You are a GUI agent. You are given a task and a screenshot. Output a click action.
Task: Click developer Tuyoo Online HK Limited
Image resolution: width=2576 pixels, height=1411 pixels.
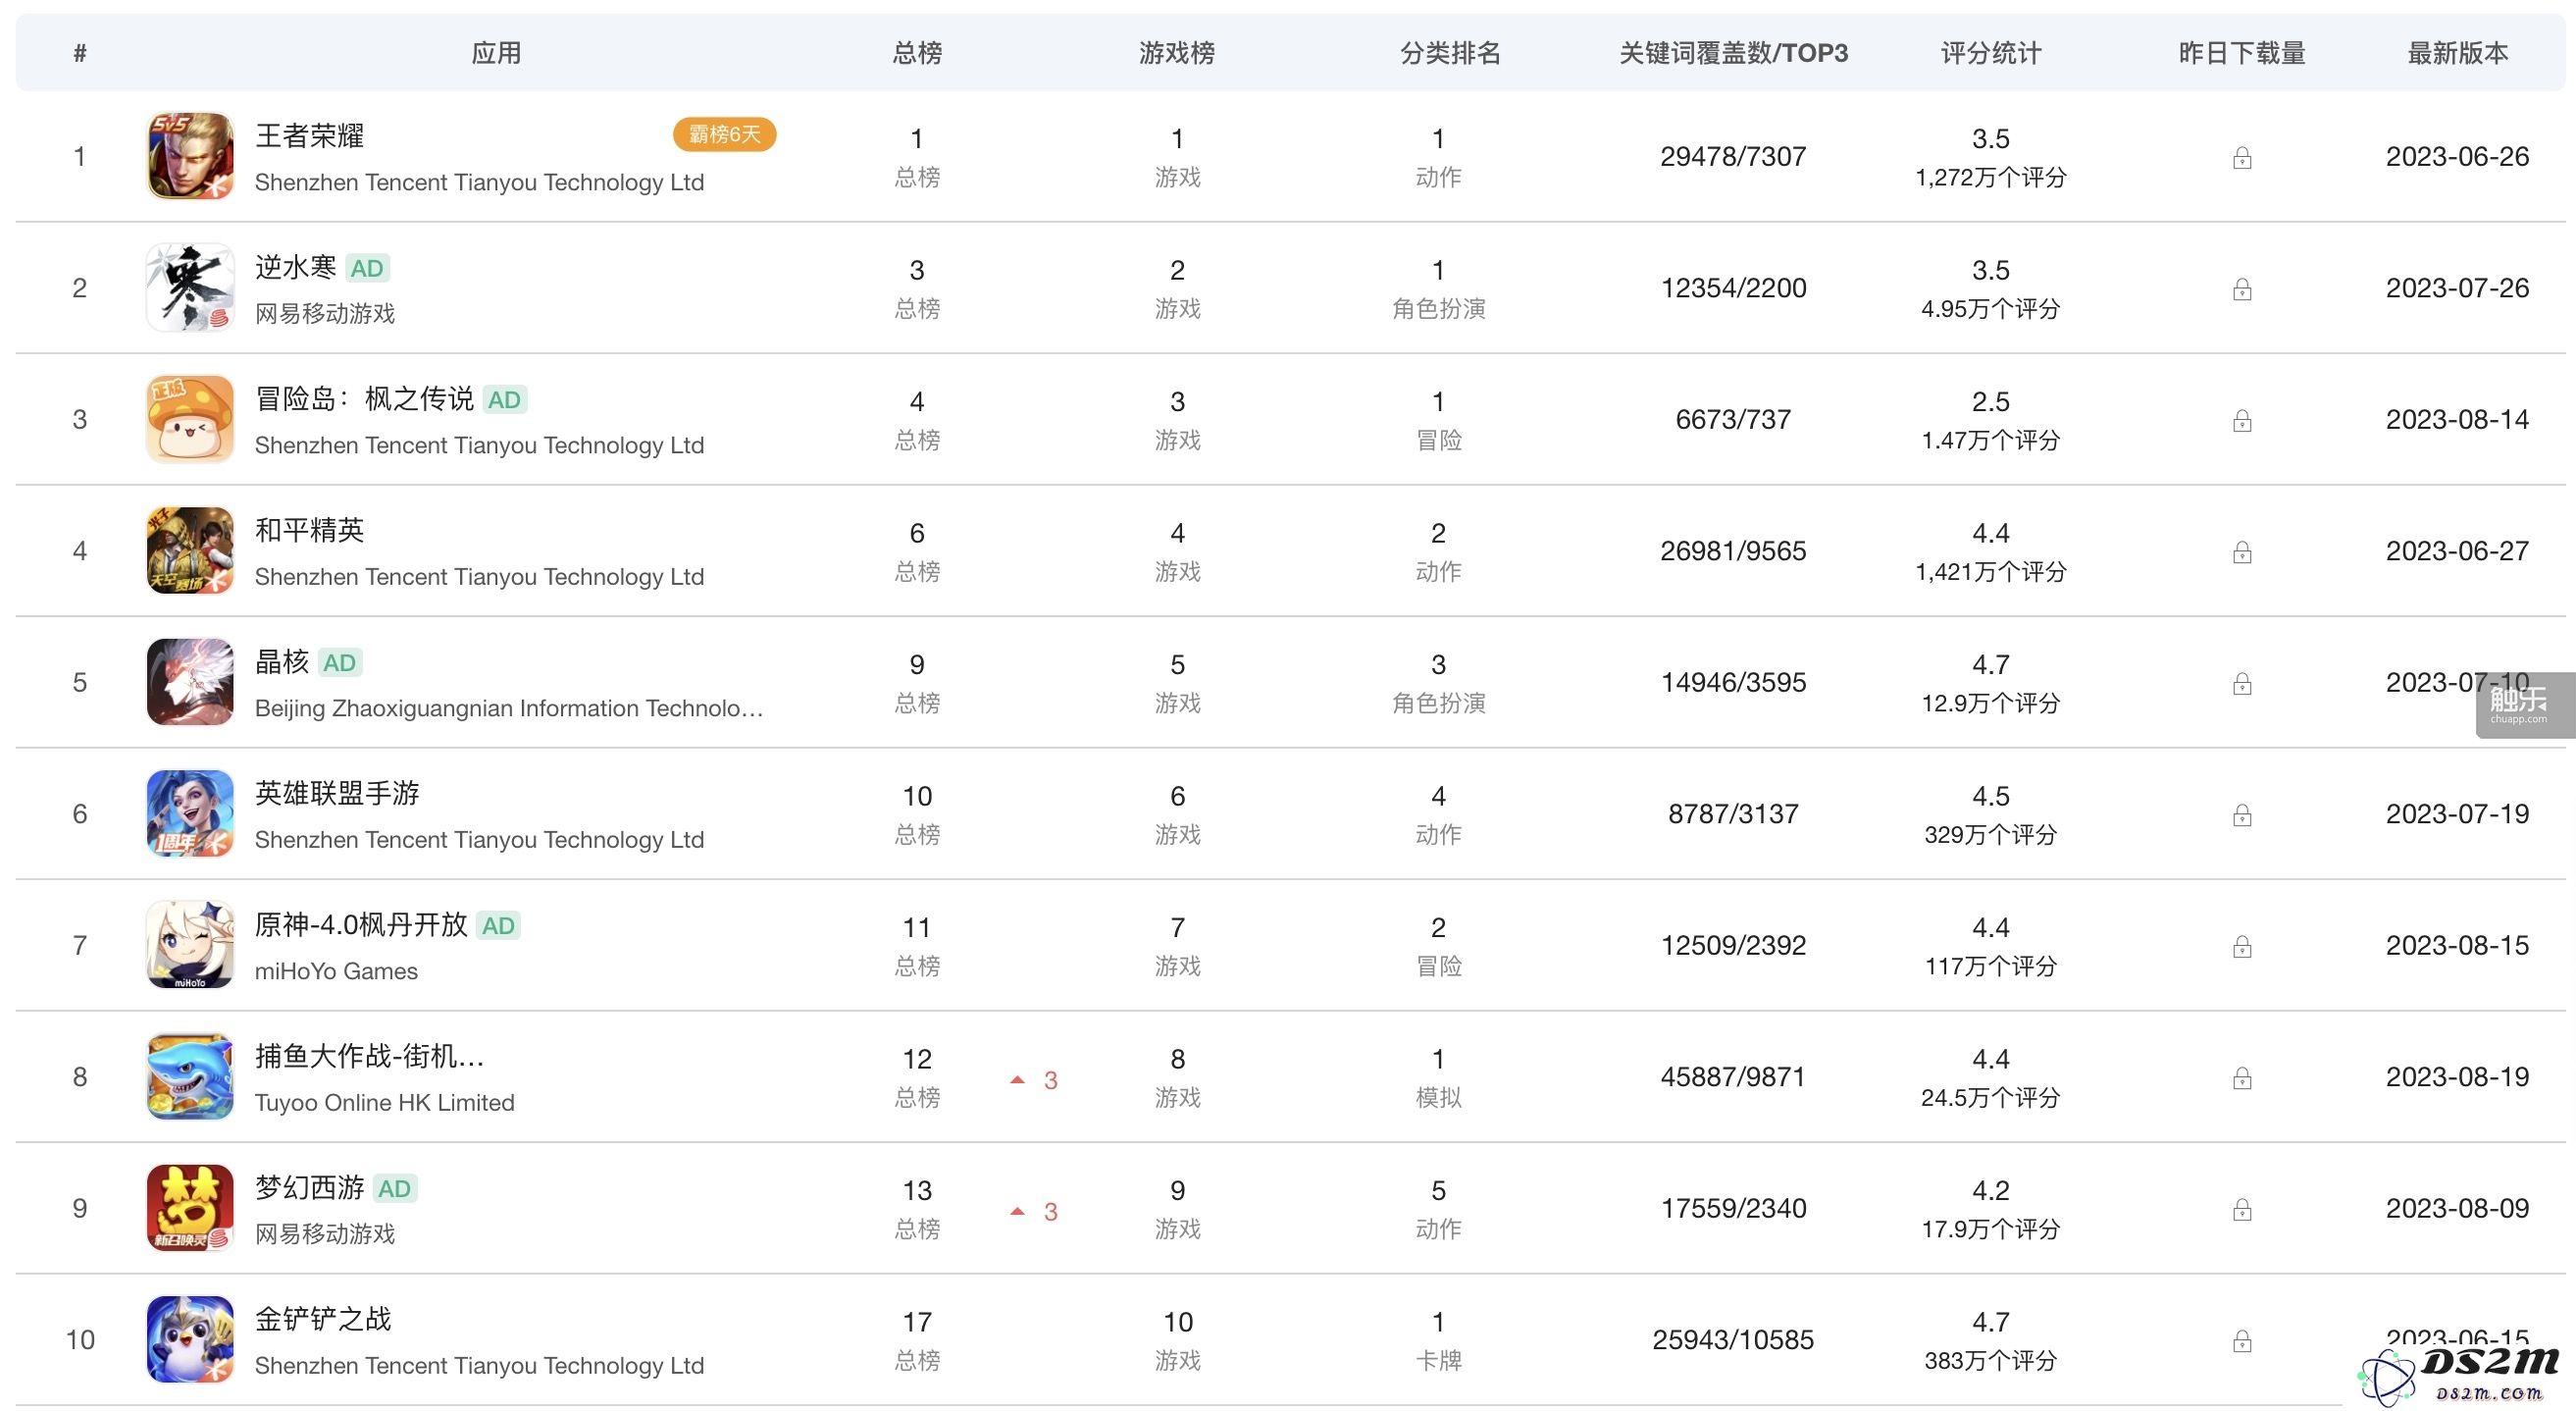click(384, 1103)
